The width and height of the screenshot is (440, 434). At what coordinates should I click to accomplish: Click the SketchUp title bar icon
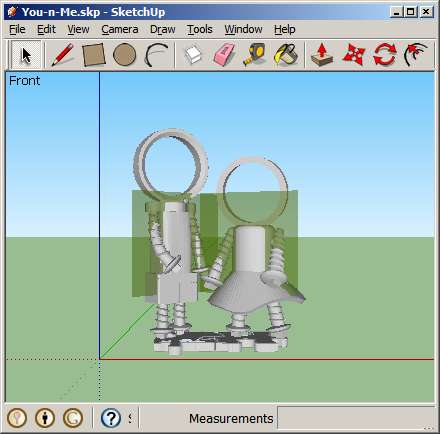click(12, 12)
